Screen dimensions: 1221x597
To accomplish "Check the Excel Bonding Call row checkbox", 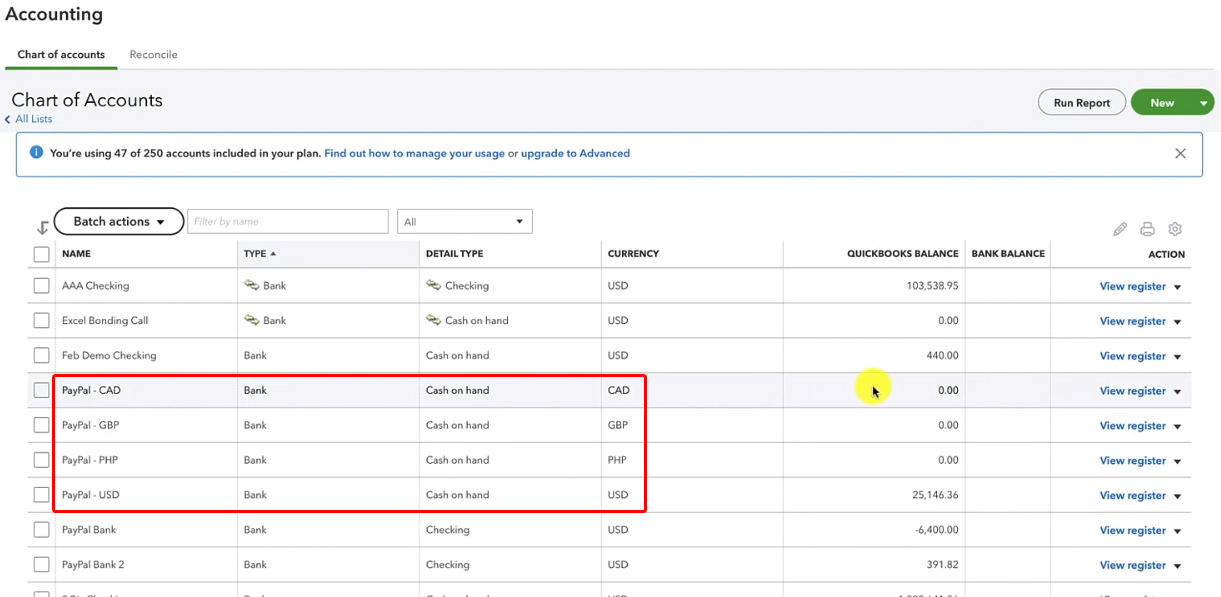I will pos(41,321).
